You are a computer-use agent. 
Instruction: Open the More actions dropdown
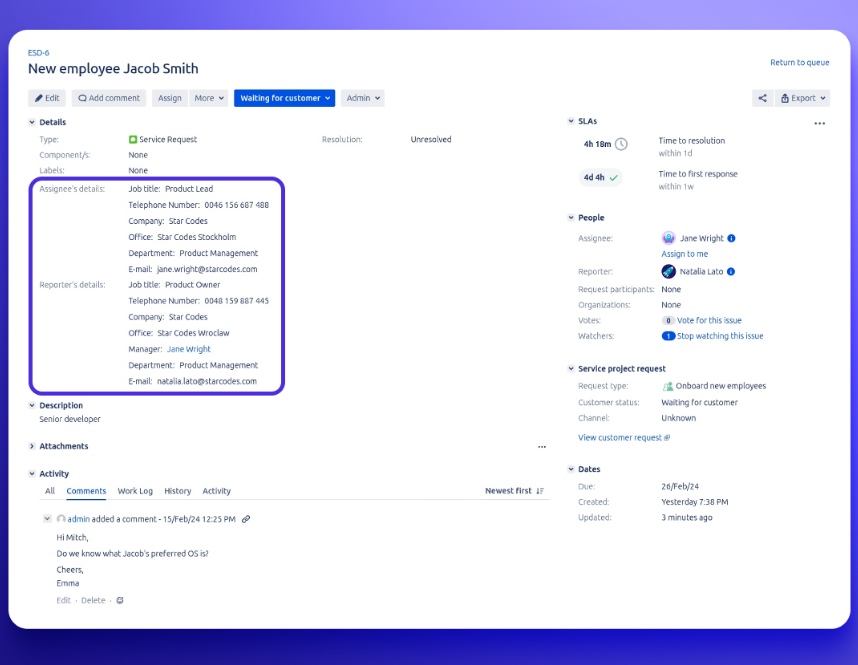(x=209, y=98)
